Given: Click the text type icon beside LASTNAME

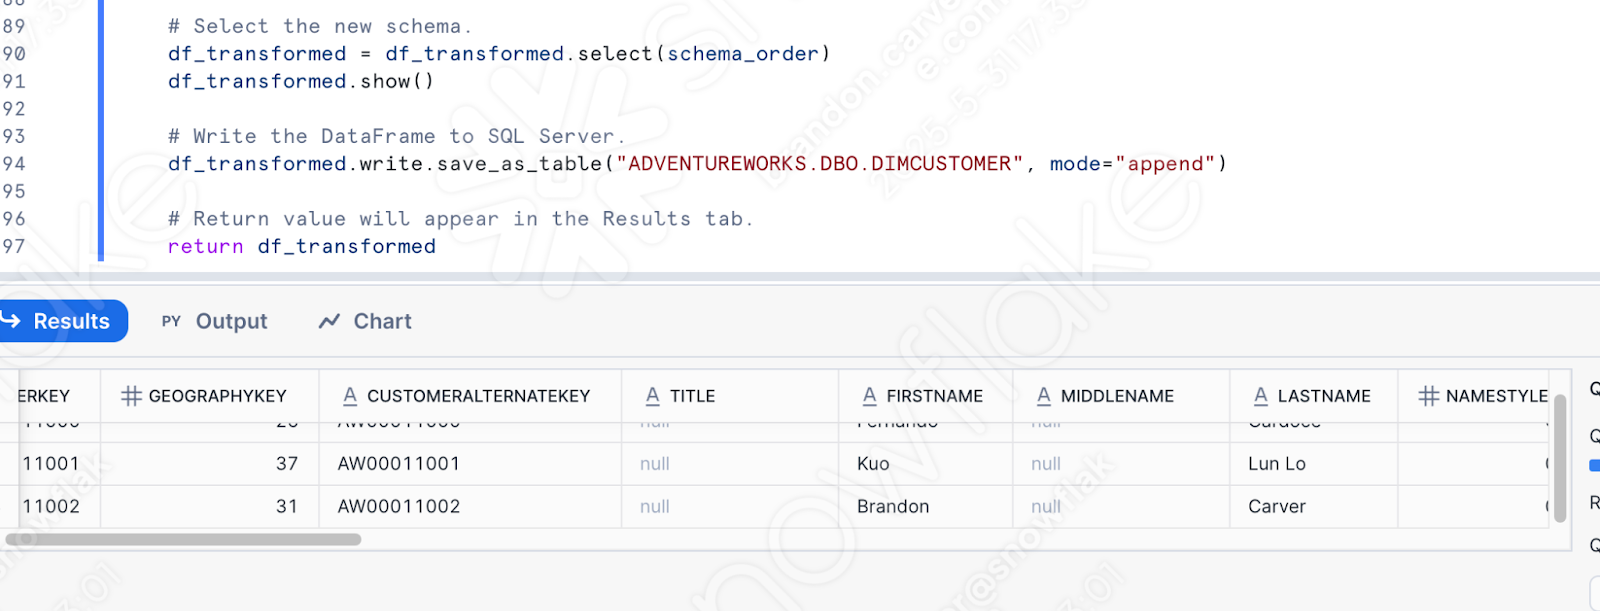Looking at the screenshot, I should [x=1259, y=395].
